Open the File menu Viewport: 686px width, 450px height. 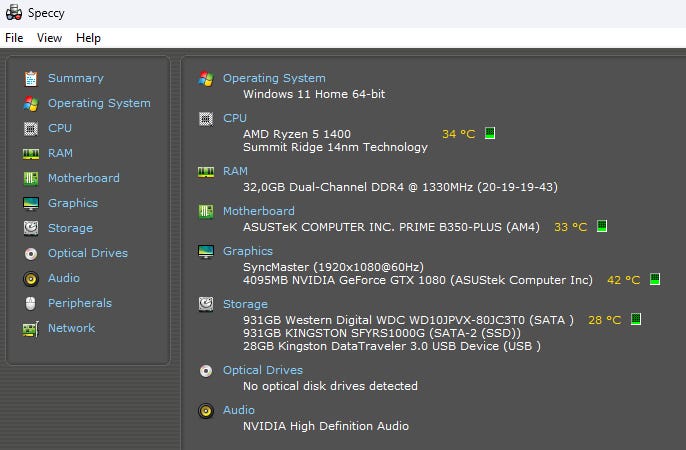[x=14, y=38]
